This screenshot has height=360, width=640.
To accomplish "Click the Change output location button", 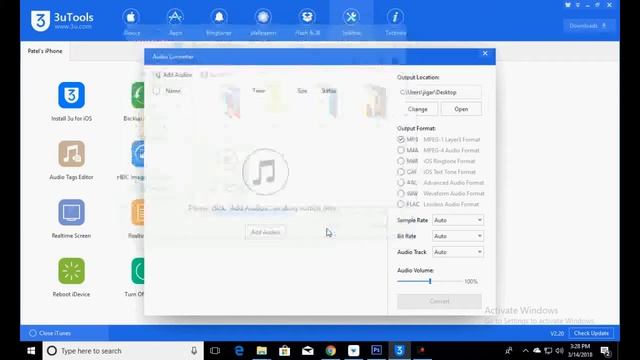I will click(418, 109).
